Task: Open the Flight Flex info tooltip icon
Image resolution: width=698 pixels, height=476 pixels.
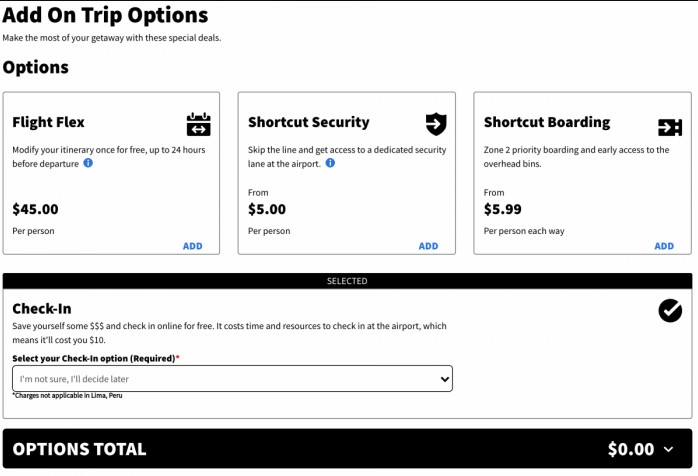Action: (88, 163)
